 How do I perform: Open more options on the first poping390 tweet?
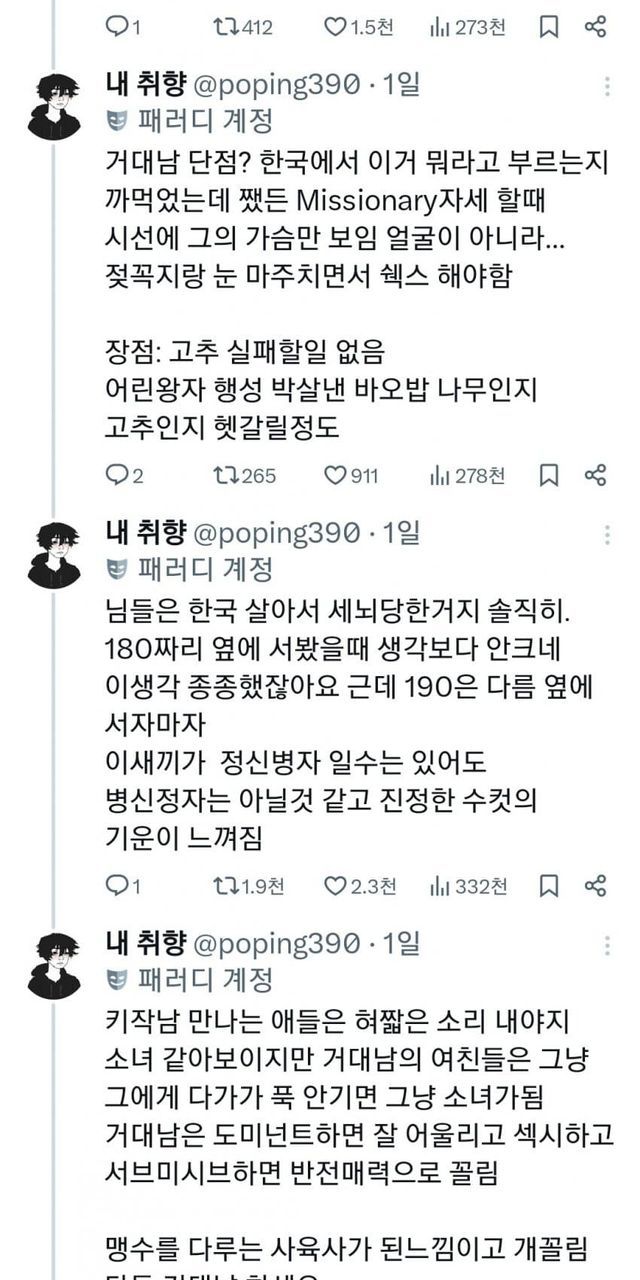coord(607,87)
